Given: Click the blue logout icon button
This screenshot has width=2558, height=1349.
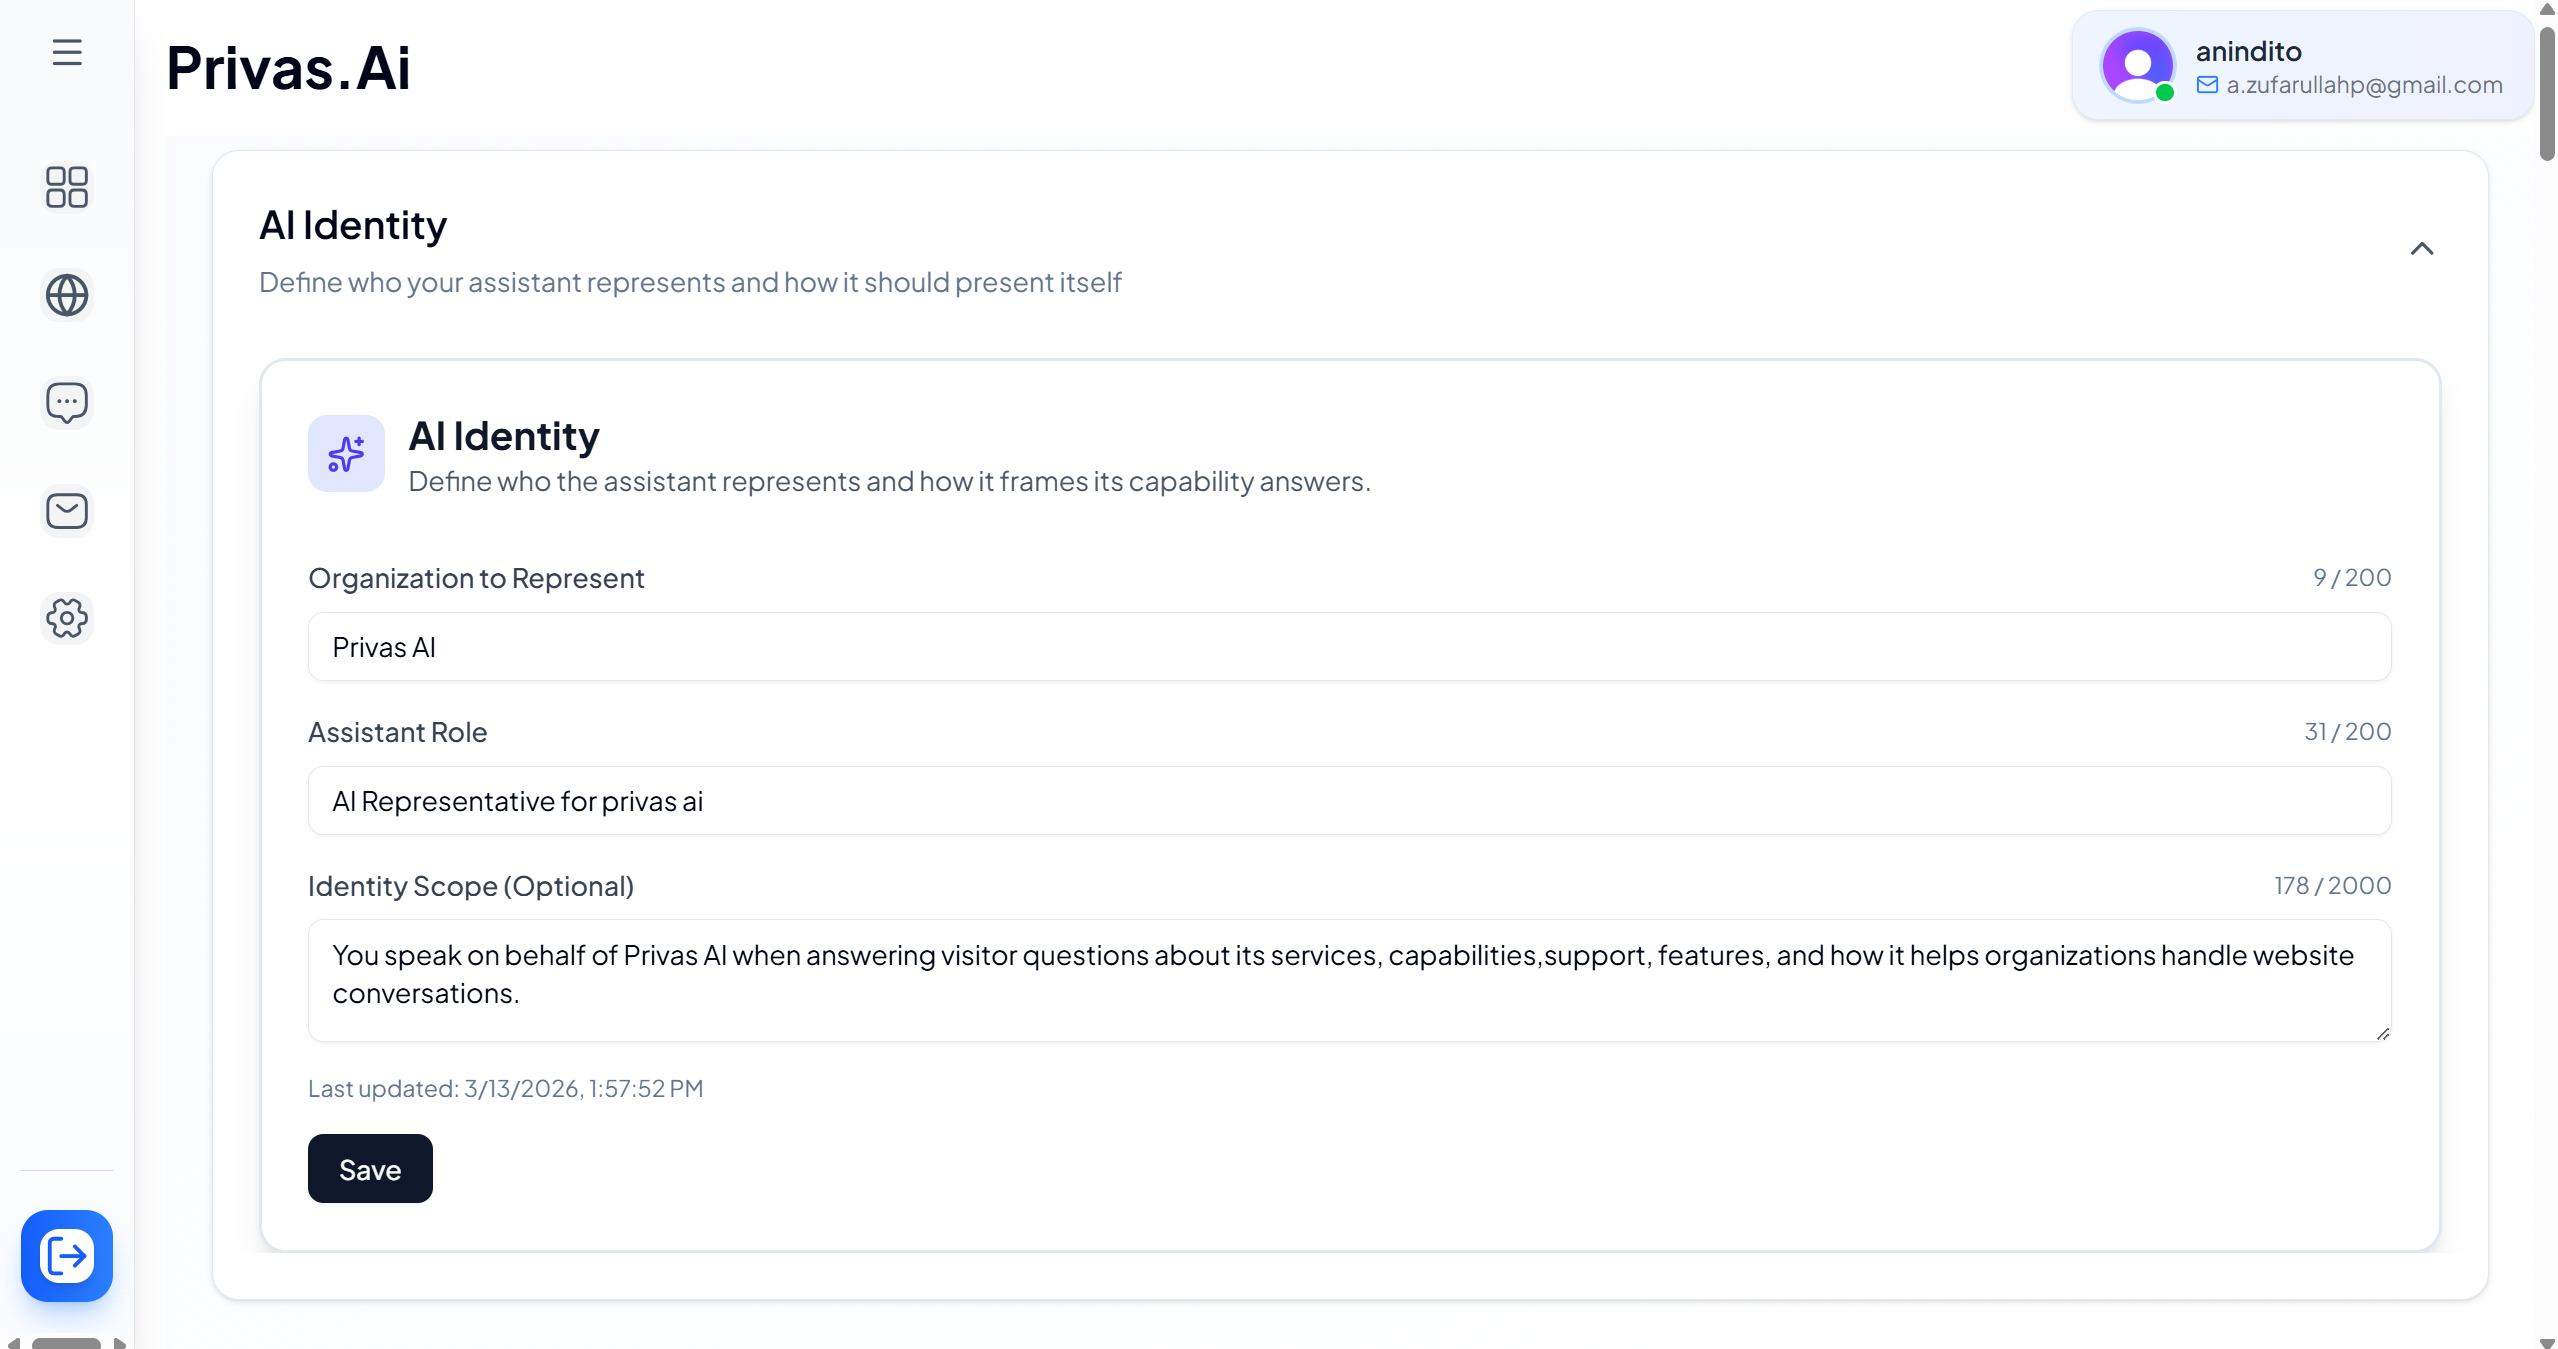Looking at the screenshot, I should (67, 1255).
